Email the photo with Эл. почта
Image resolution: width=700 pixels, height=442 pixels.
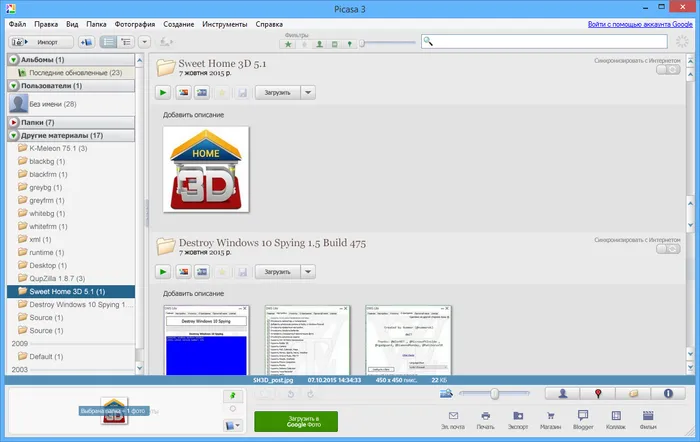pyautogui.click(x=453, y=420)
